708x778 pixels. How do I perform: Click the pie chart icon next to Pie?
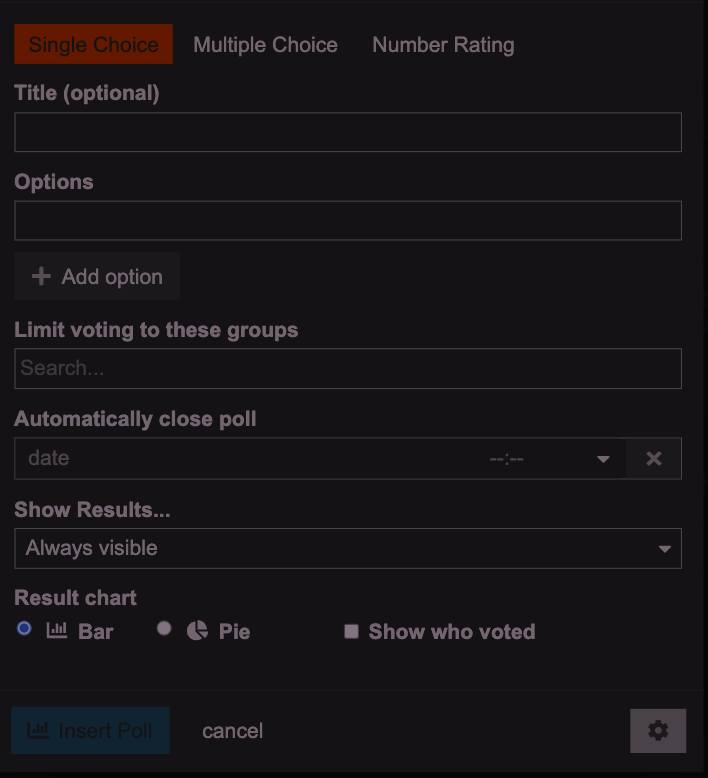pyautogui.click(x=197, y=631)
